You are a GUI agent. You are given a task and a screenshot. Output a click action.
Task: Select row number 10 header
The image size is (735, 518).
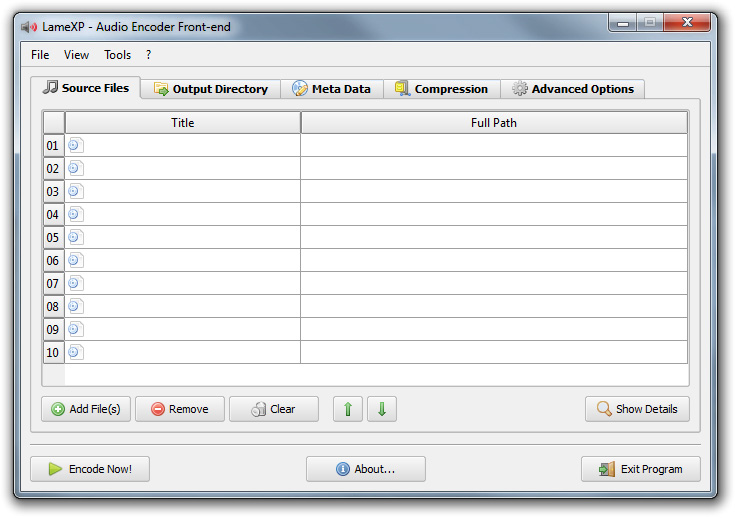pyautogui.click(x=53, y=352)
